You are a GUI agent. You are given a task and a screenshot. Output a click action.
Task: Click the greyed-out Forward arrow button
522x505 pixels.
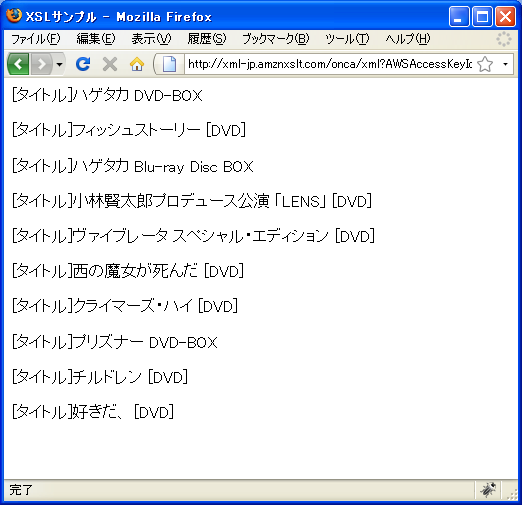pyautogui.click(x=41, y=64)
